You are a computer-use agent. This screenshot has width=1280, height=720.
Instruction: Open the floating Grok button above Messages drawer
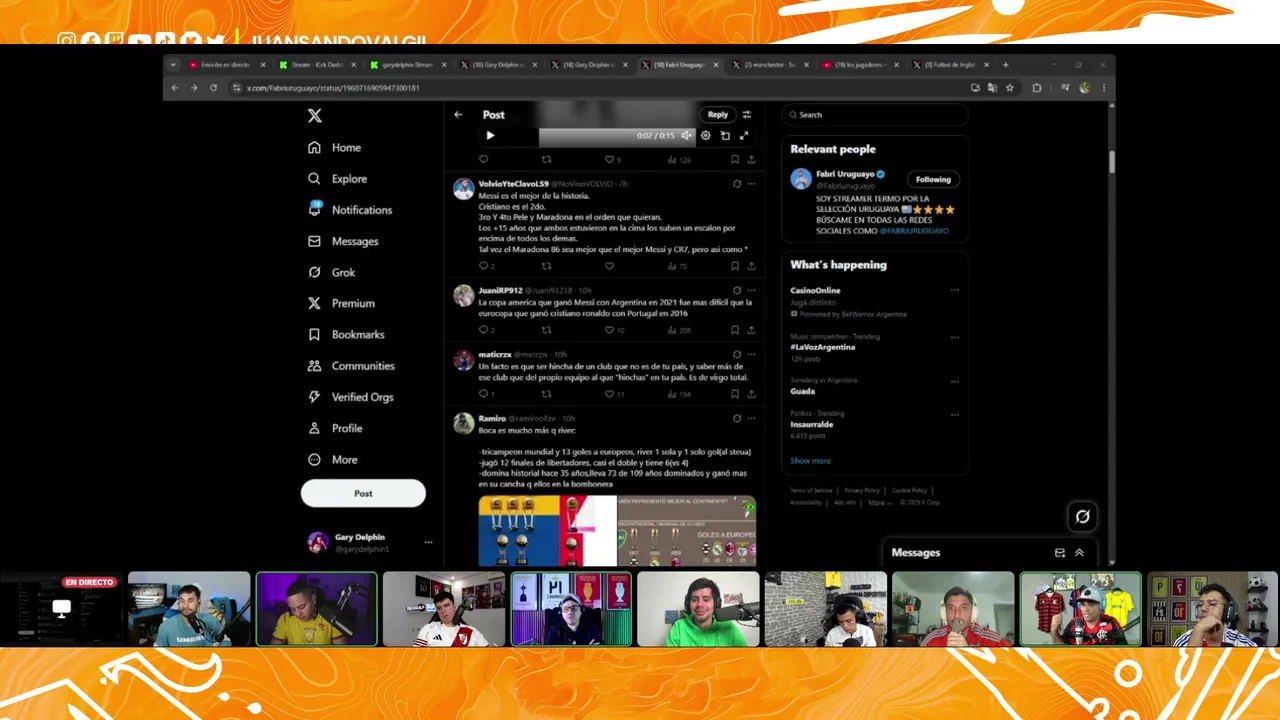(1082, 516)
